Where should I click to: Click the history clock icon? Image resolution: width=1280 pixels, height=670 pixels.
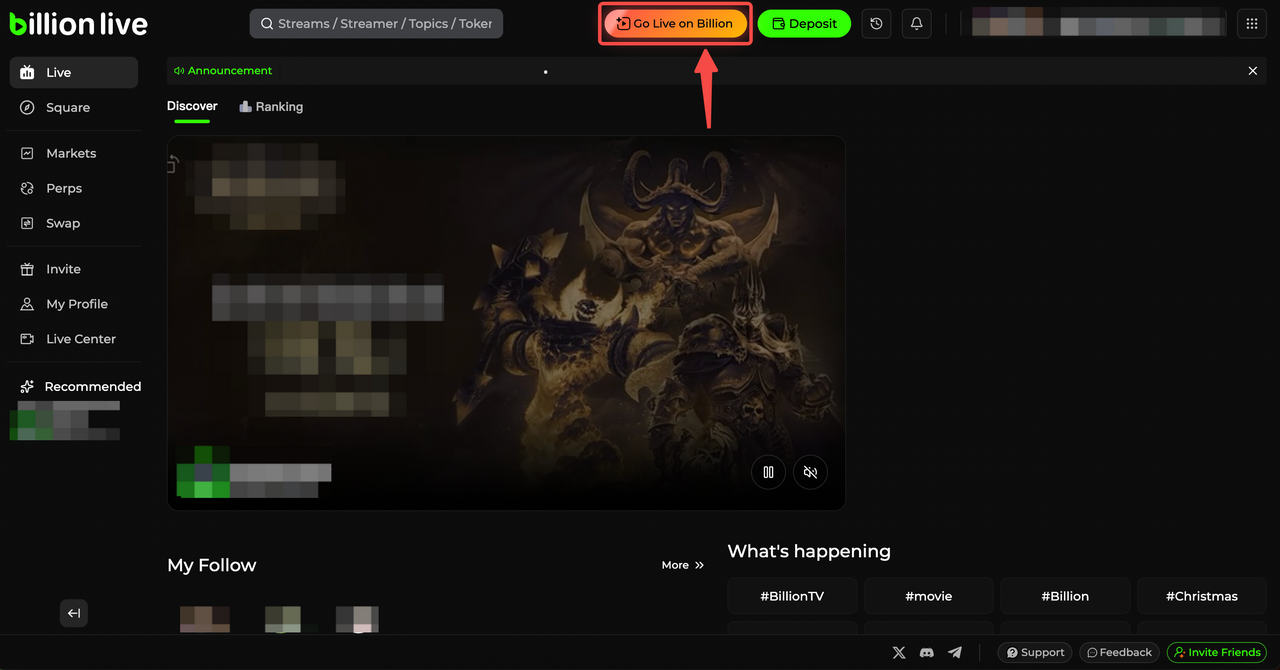tap(877, 24)
